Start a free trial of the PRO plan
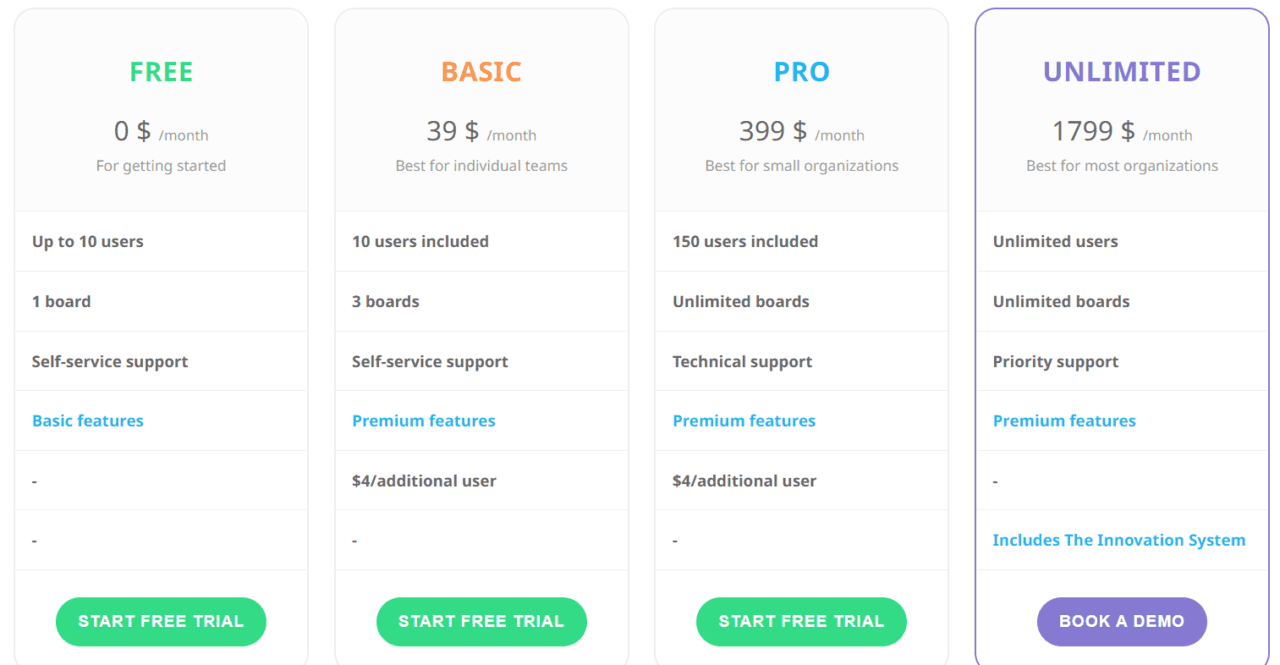The width and height of the screenshot is (1280, 665). pyautogui.click(x=801, y=621)
